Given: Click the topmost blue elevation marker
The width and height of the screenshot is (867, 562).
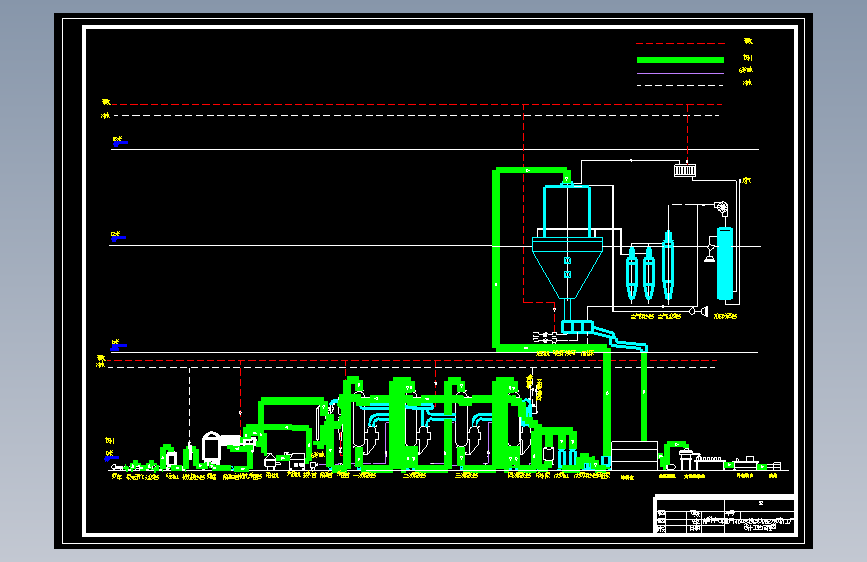Looking at the screenshot, I should 120,142.
